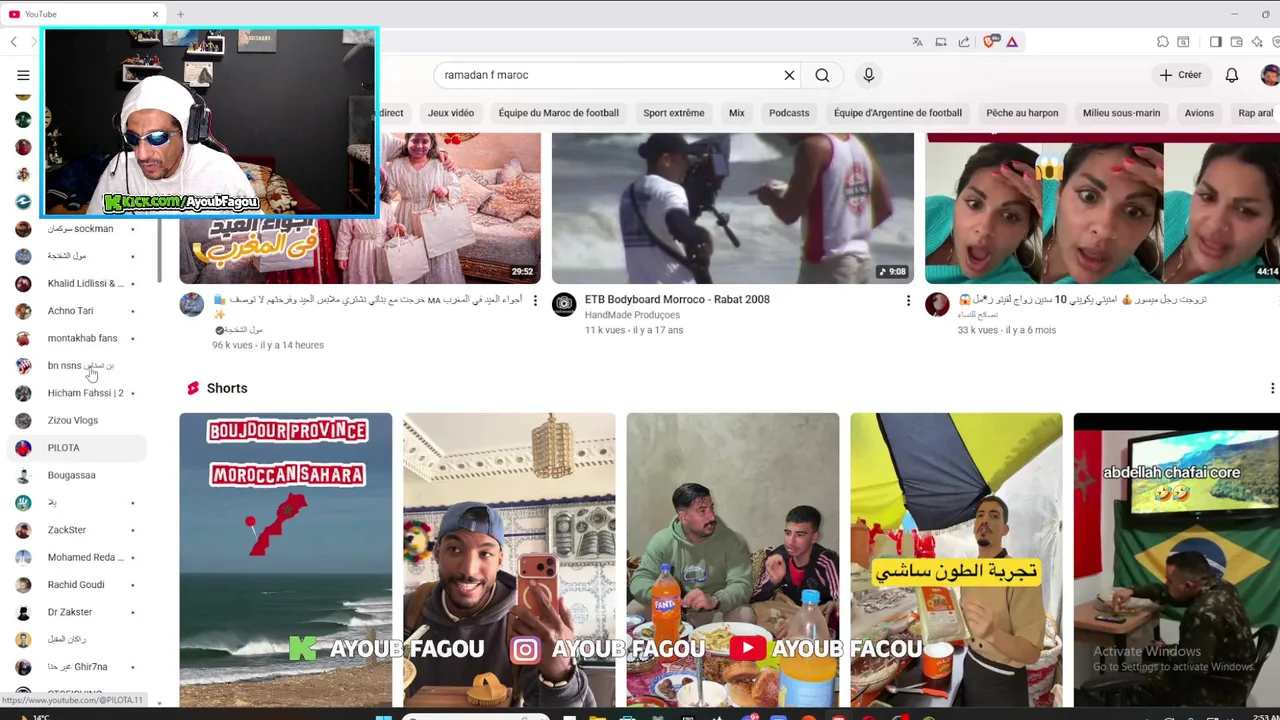Screen dimensions: 1280x720
Task: Toggle the browser sidebar panel icon
Action: [x=1215, y=42]
